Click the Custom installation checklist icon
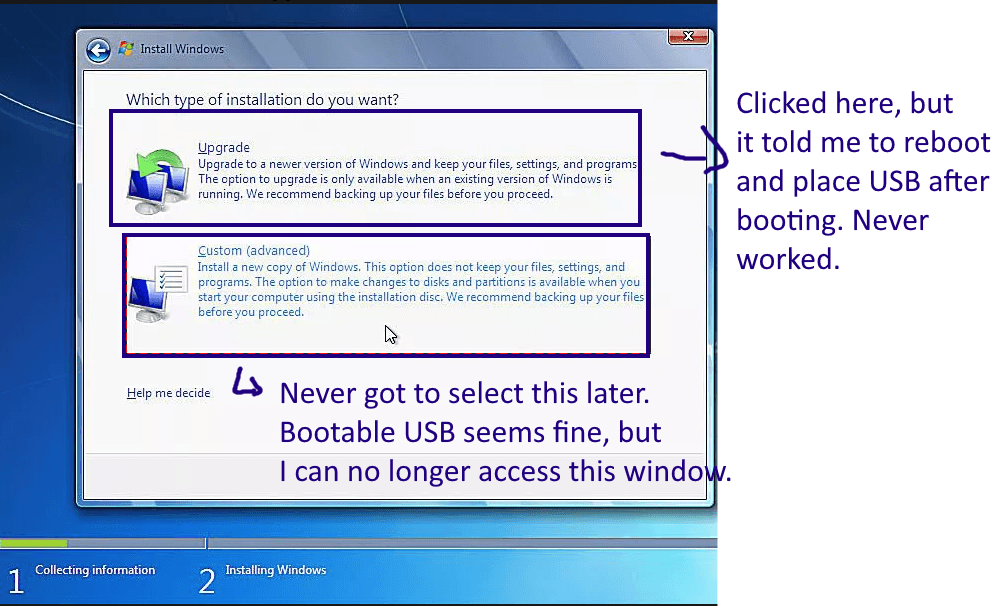 [x=158, y=292]
